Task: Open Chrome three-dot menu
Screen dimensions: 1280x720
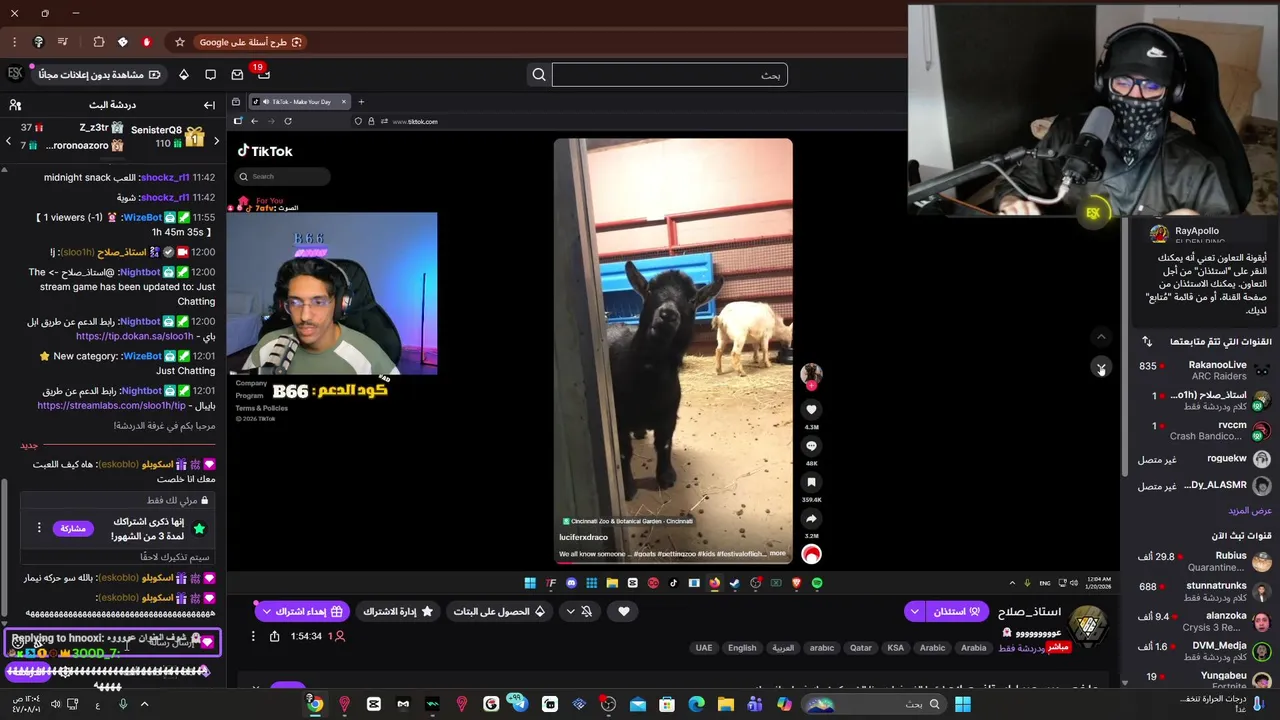Action: click(x=14, y=42)
